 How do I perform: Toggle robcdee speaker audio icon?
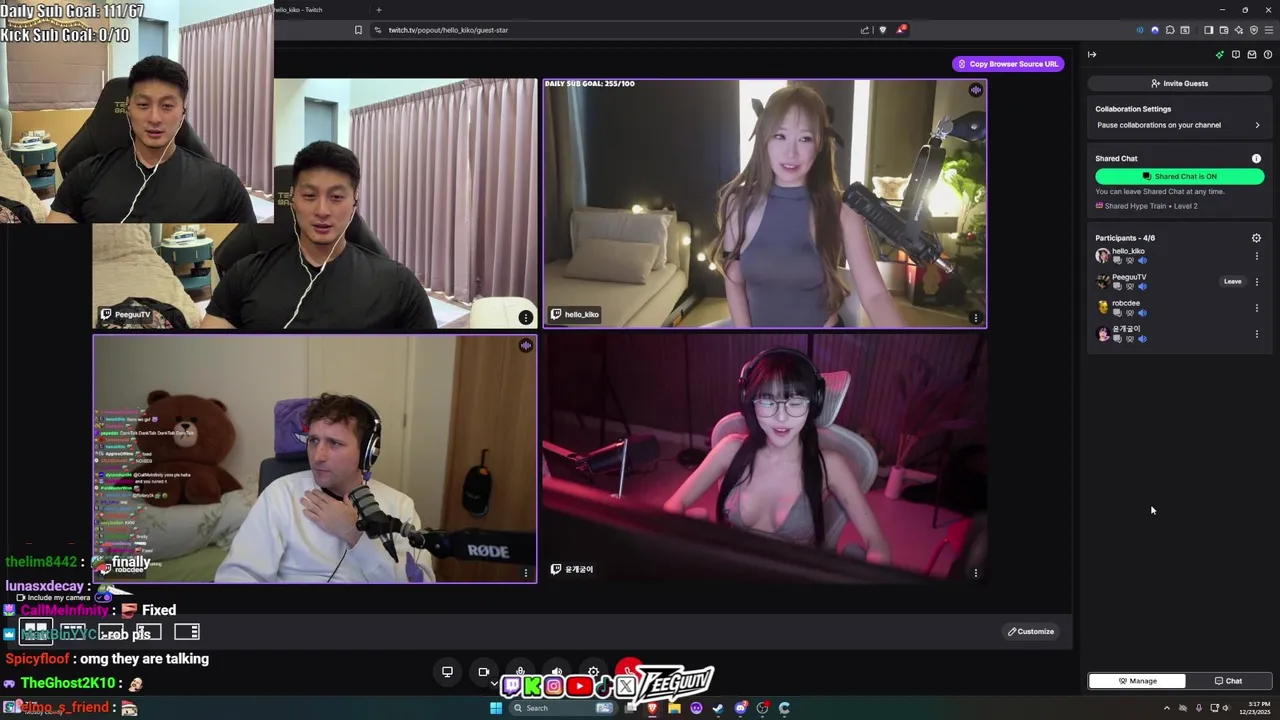(1142, 313)
